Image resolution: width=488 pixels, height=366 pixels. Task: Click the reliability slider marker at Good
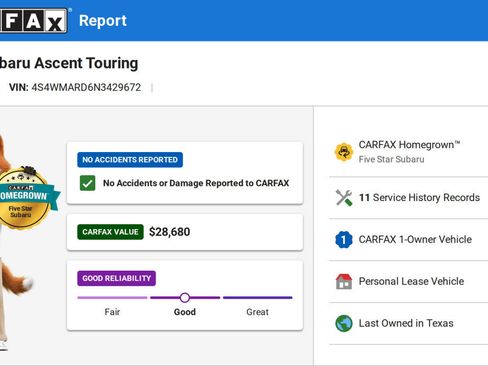point(185,298)
